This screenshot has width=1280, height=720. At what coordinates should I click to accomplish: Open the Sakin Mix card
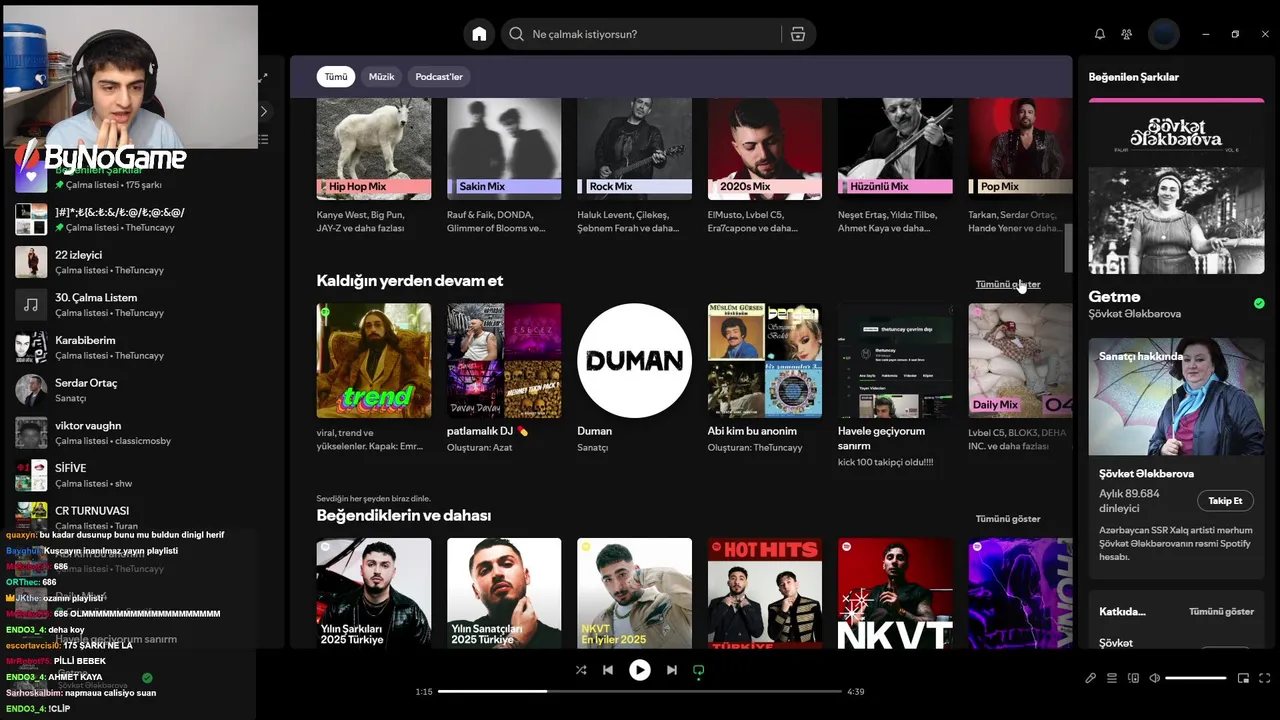coord(504,166)
